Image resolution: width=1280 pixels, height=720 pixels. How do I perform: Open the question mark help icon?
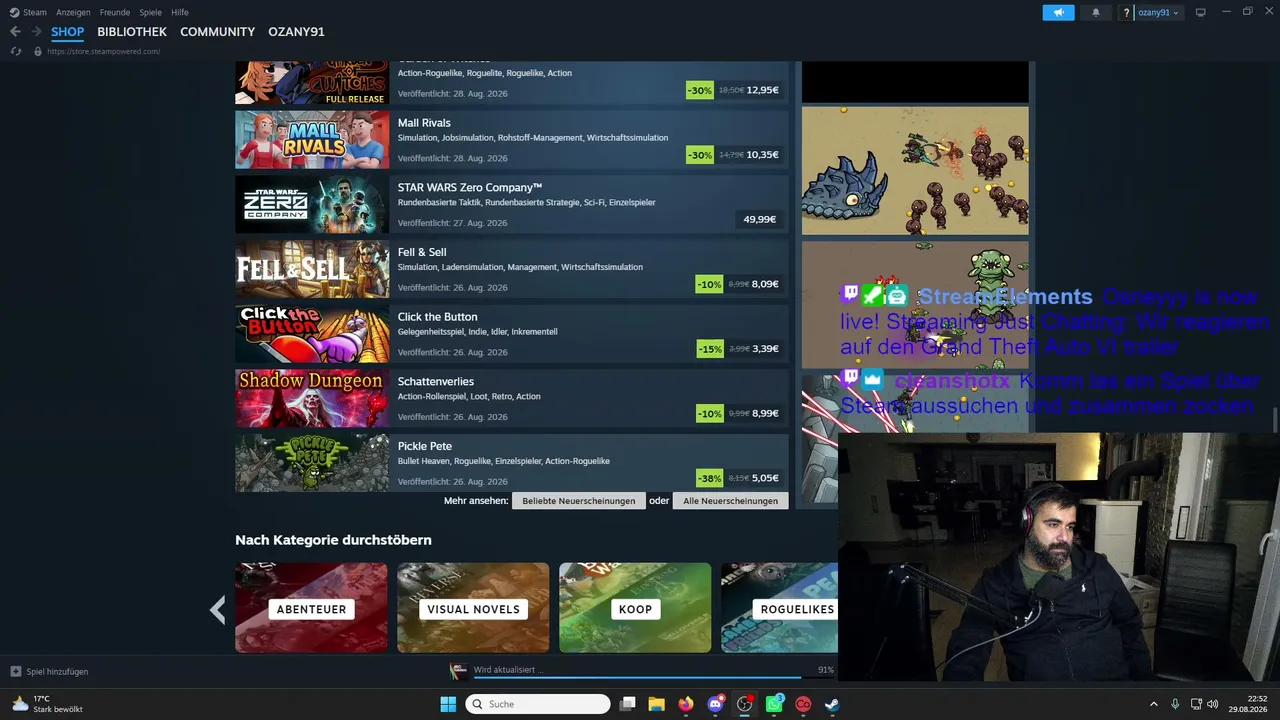pos(1127,13)
